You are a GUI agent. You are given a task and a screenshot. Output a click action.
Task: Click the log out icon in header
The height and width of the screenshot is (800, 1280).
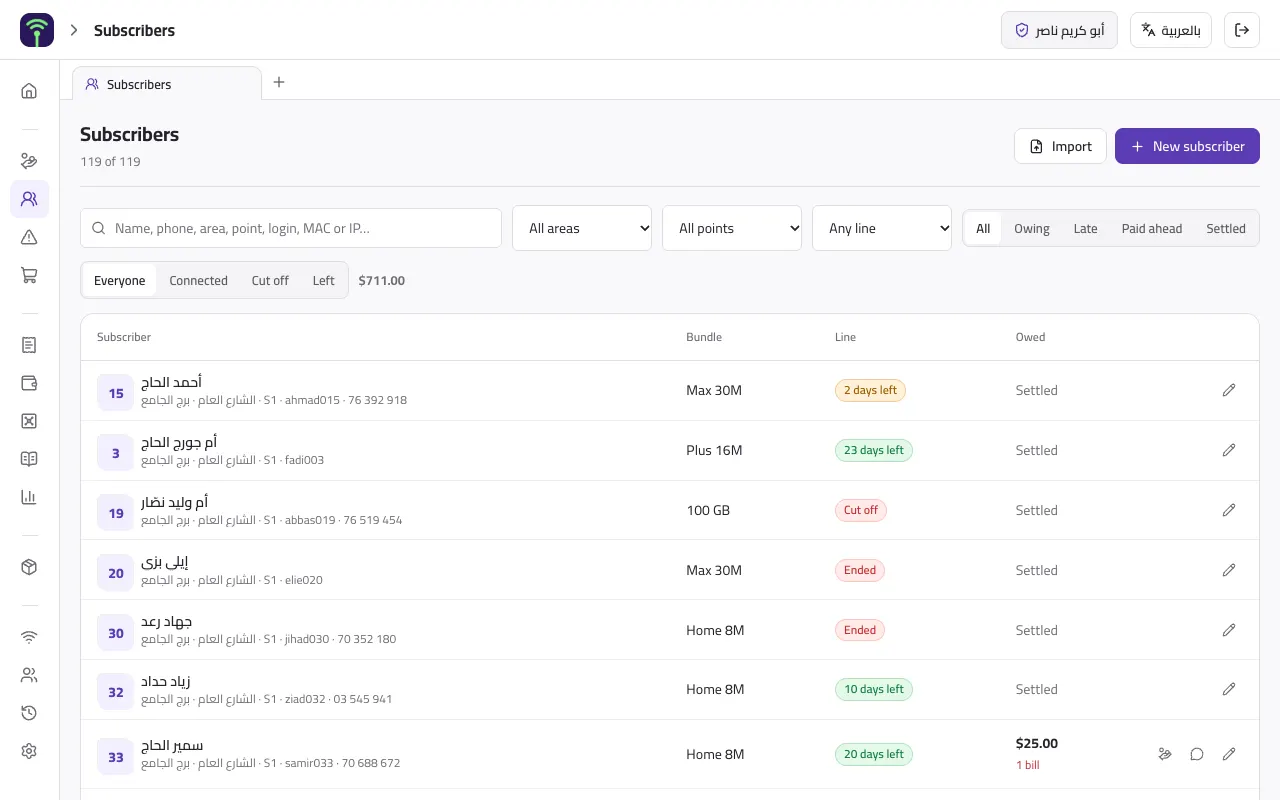click(1242, 30)
